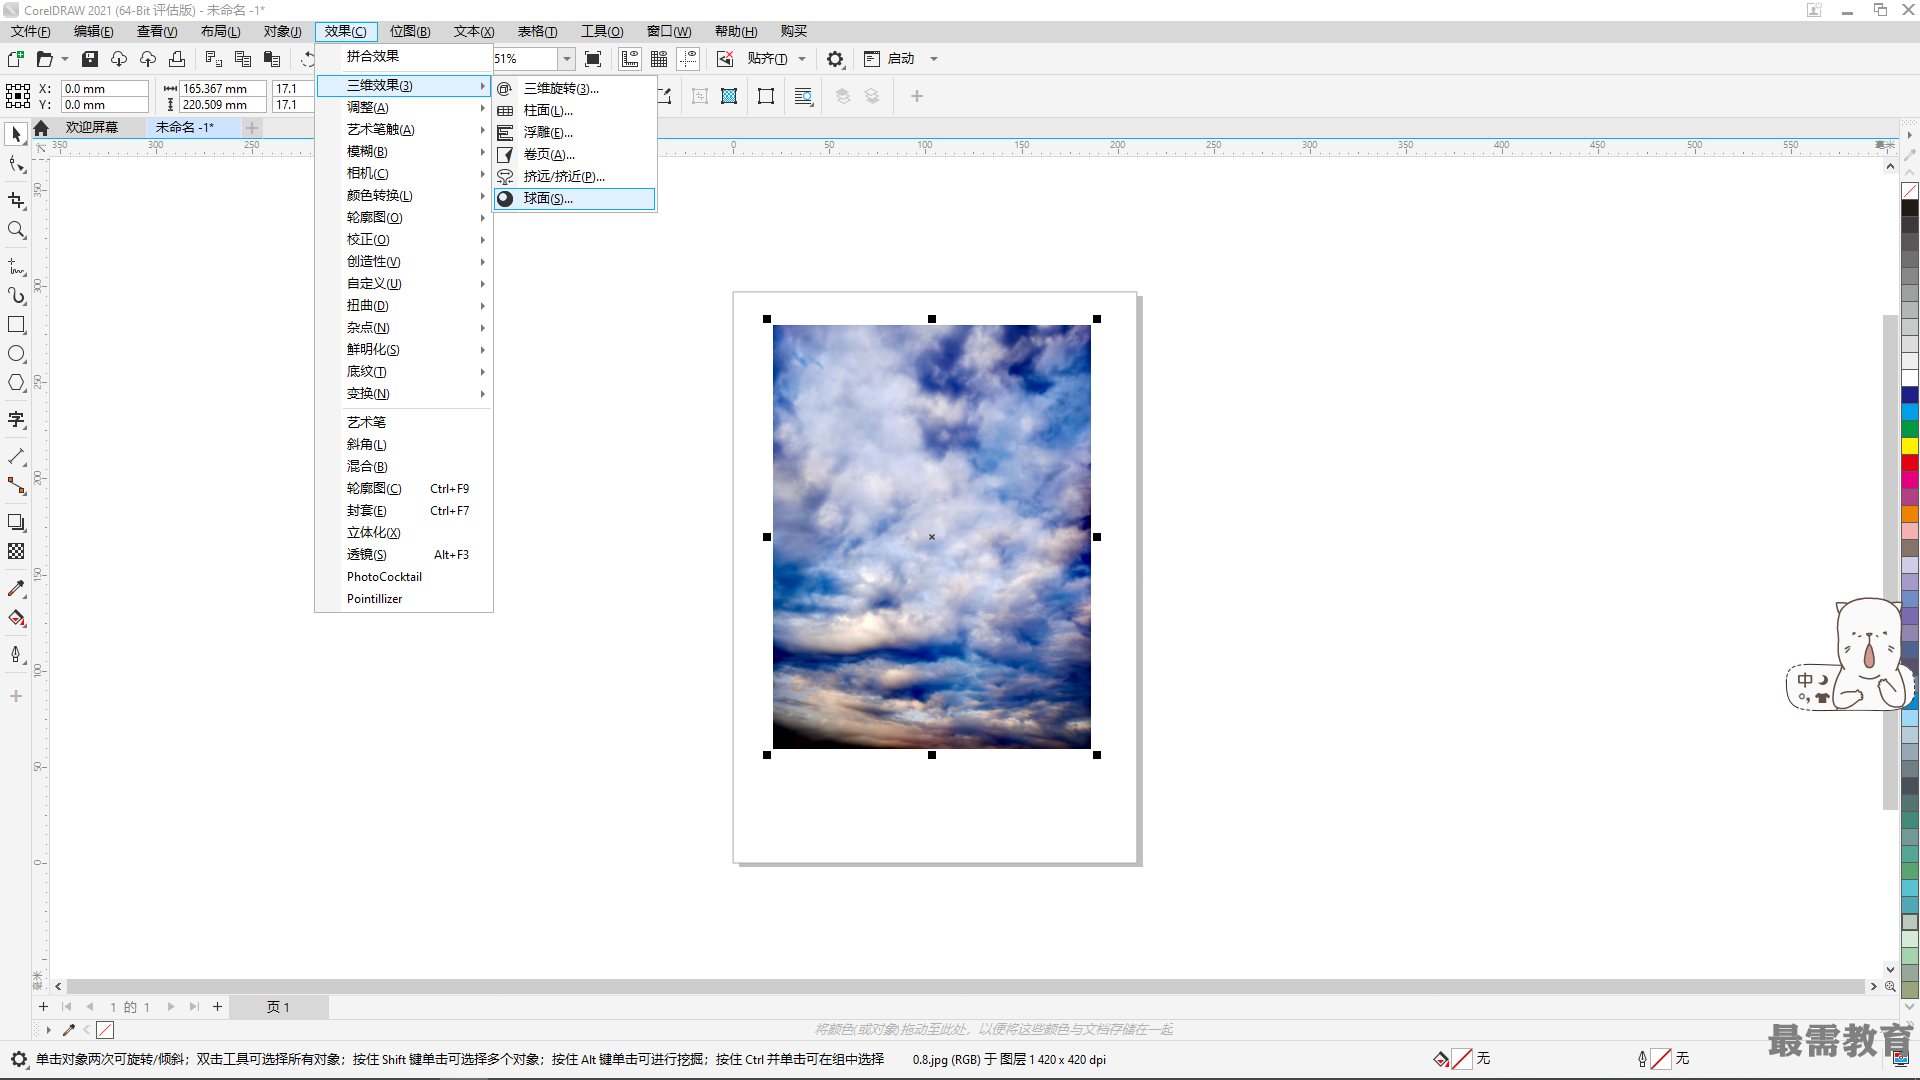Select the Zoom magnifier tool
Screen dimensions: 1920x1080
pyautogui.click(x=16, y=230)
